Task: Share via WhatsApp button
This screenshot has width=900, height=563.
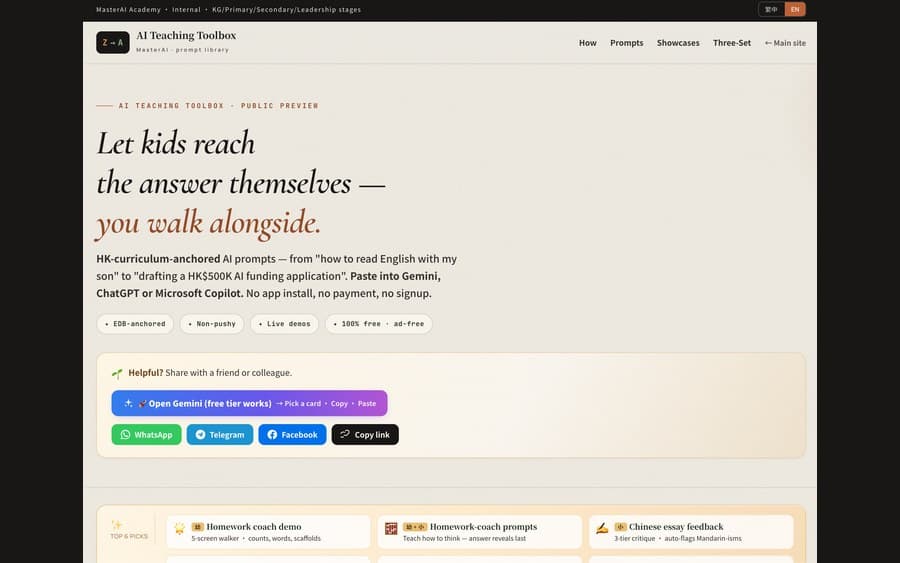Action: [146, 434]
